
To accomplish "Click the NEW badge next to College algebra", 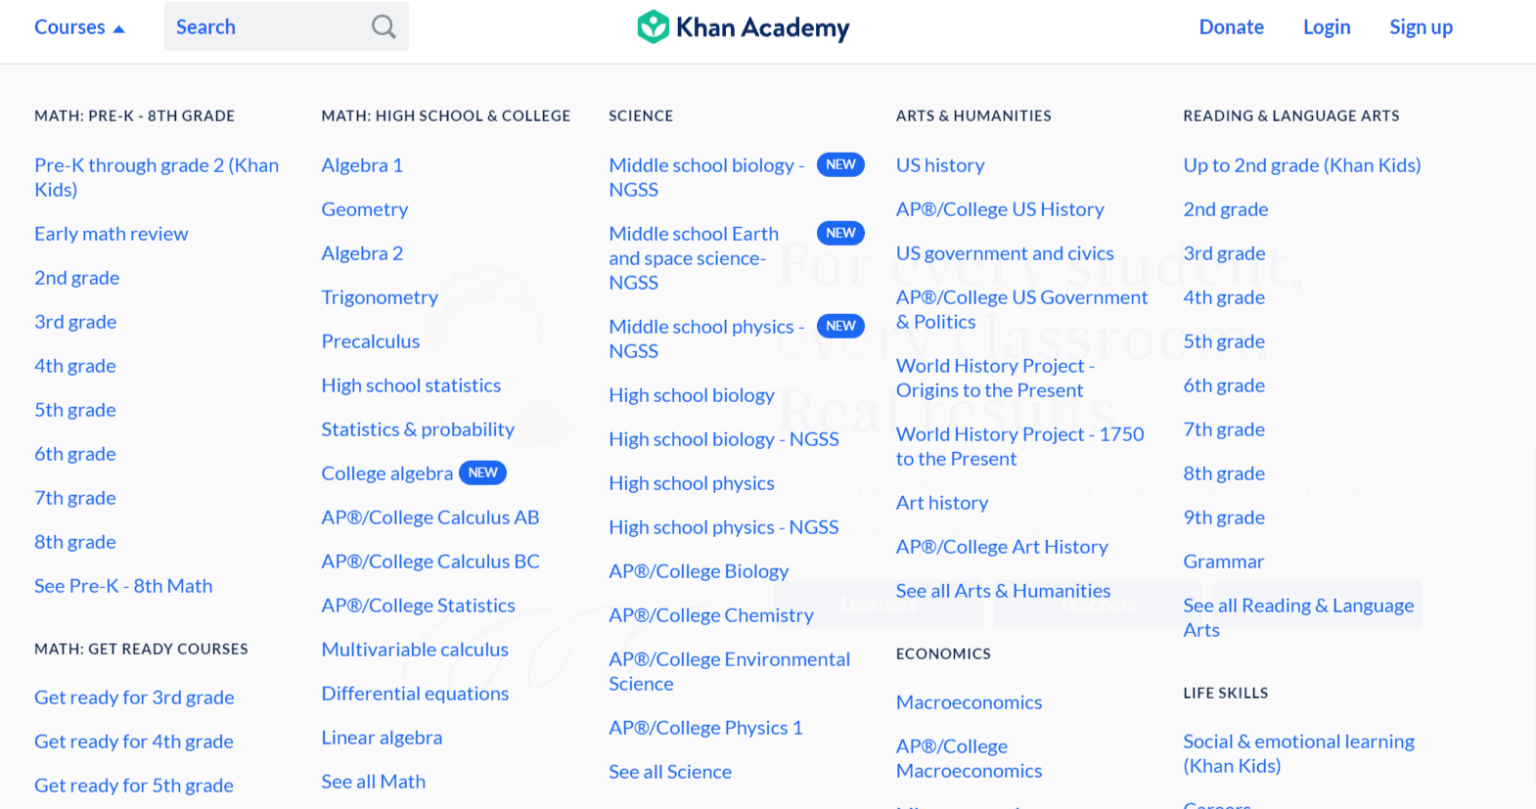I will [483, 472].
